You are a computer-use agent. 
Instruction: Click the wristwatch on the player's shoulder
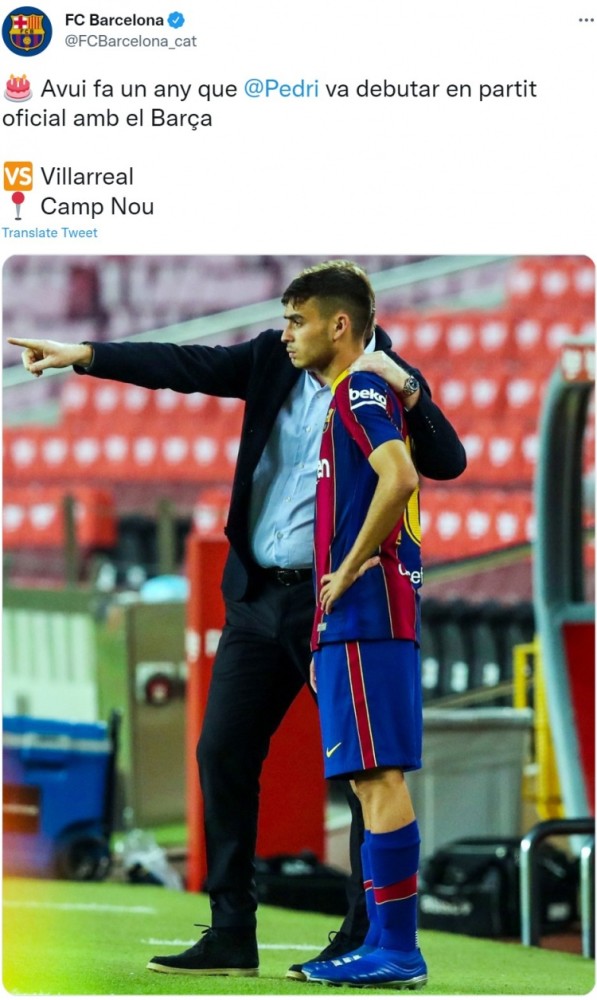(x=410, y=385)
